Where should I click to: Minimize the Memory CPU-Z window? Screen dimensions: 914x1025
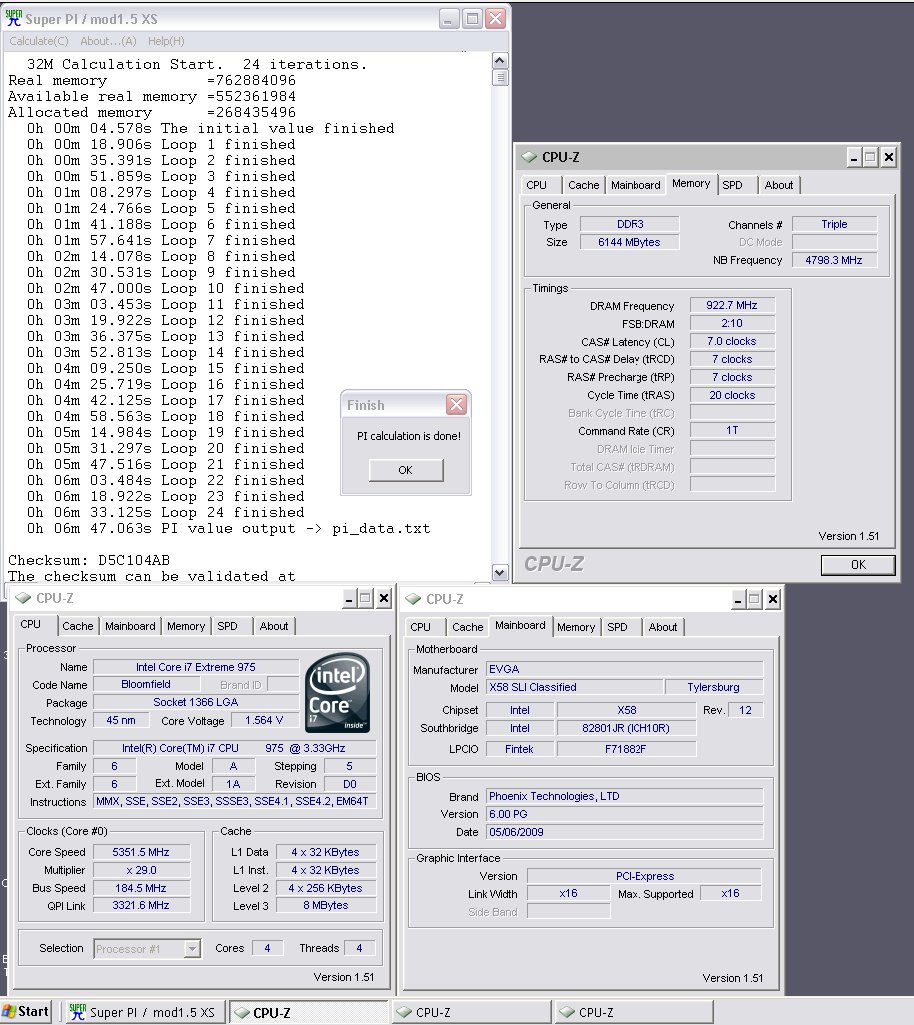[854, 158]
